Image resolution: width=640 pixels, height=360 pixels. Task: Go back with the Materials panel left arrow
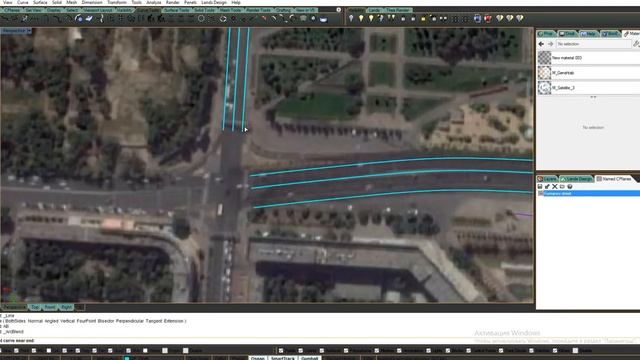541,44
